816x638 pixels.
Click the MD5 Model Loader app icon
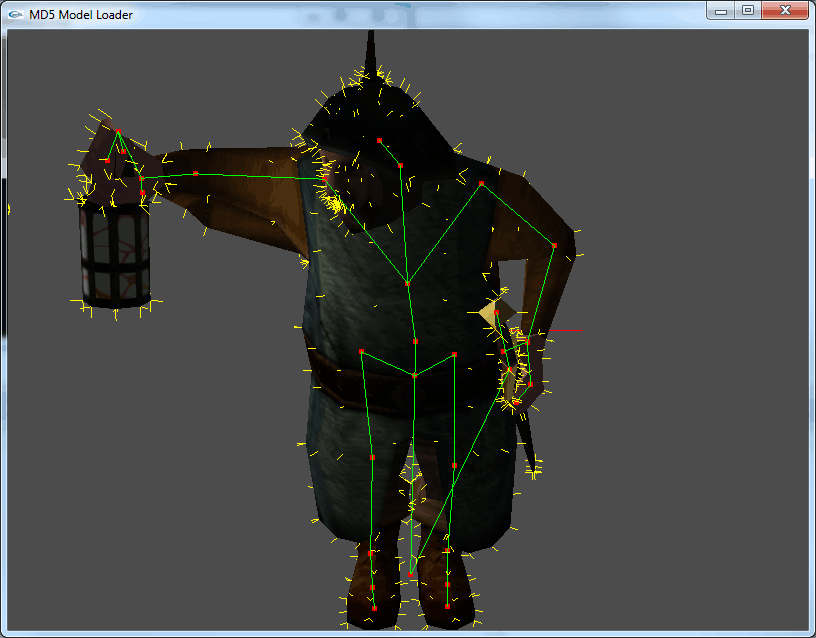[16, 15]
